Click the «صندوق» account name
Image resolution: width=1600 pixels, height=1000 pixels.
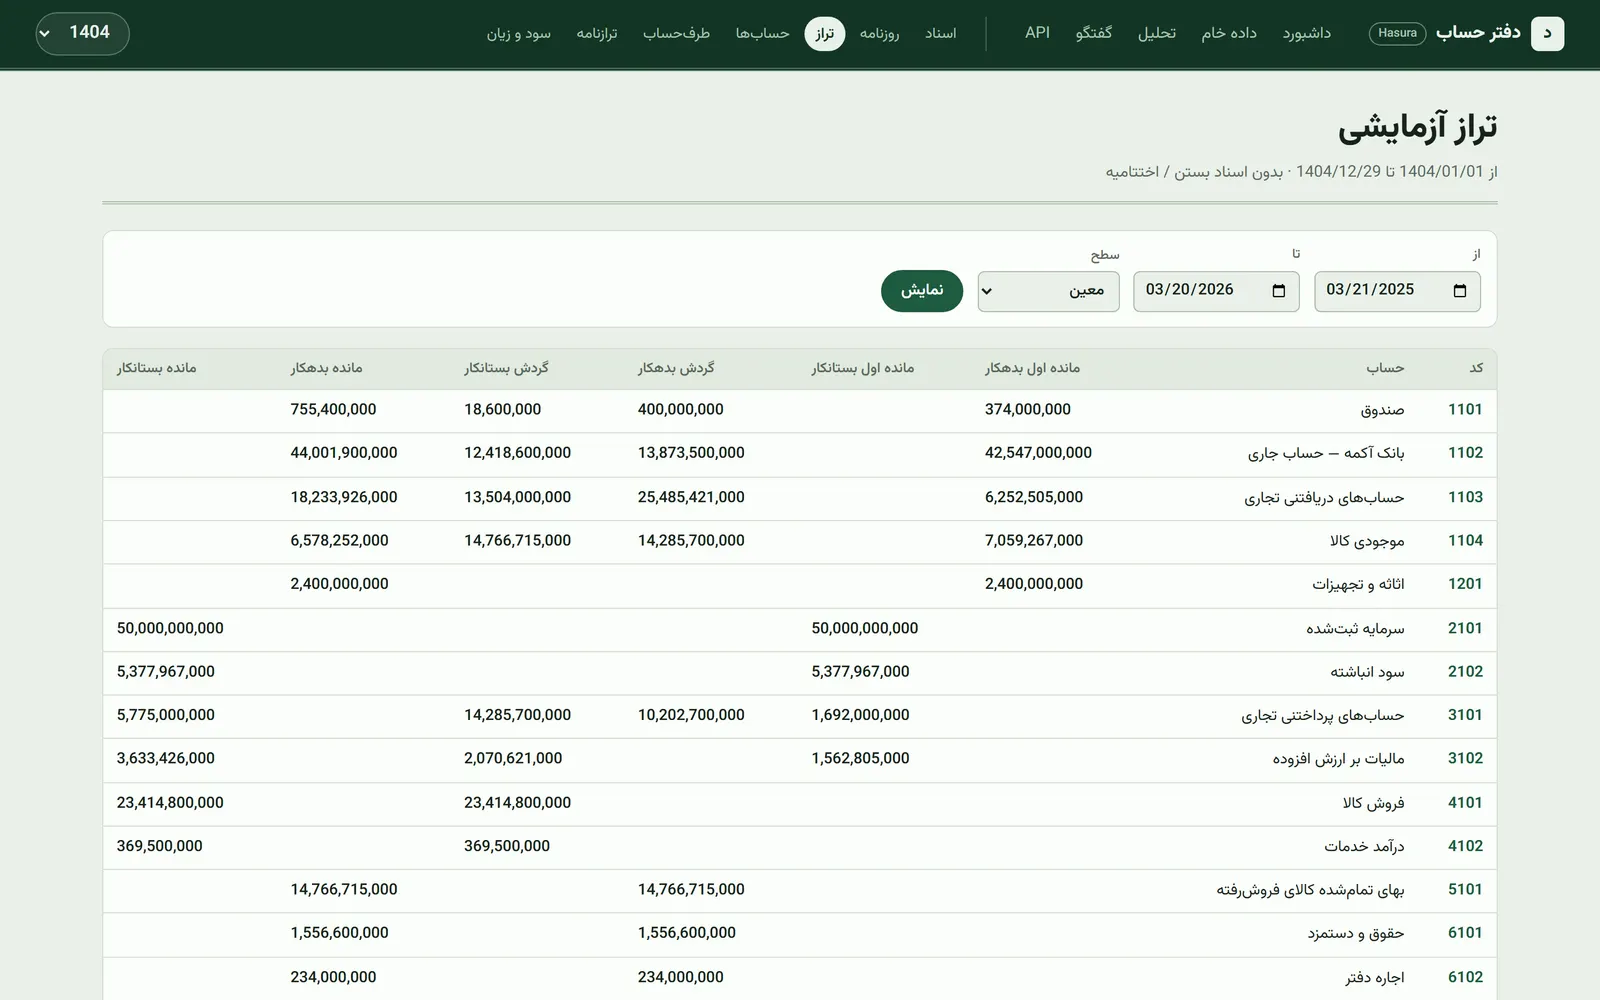click(x=1382, y=410)
